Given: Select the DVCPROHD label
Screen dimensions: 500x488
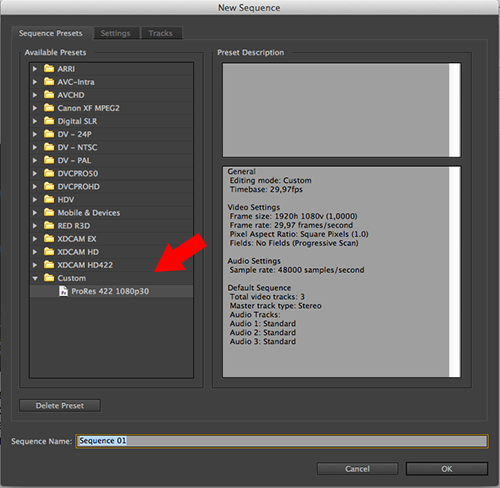Looking at the screenshot, I should tap(78, 187).
